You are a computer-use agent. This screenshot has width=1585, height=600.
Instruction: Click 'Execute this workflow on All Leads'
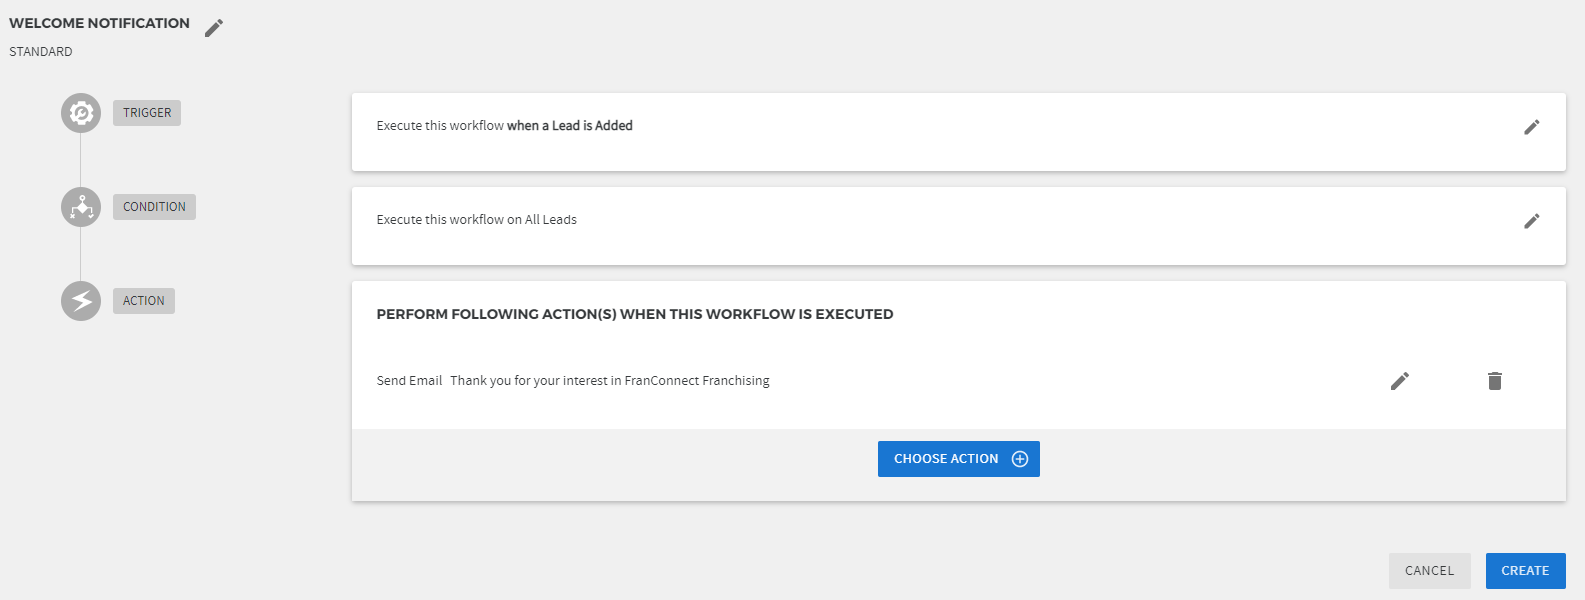477,220
